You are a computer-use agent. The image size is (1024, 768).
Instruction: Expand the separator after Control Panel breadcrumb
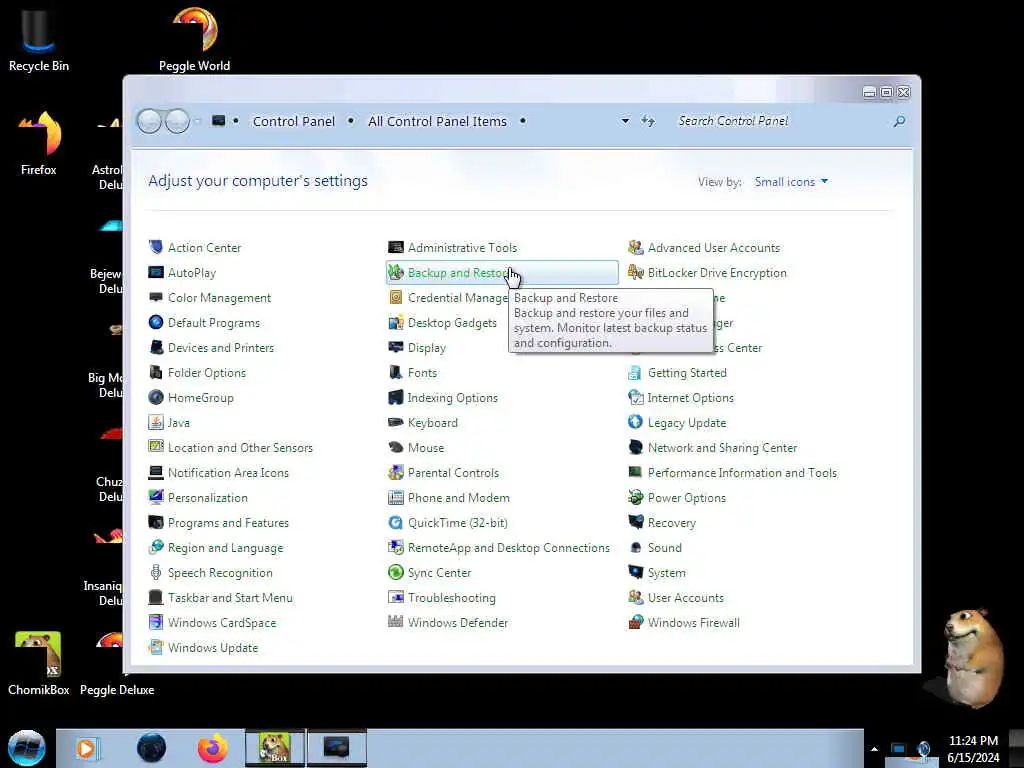[x=351, y=121]
